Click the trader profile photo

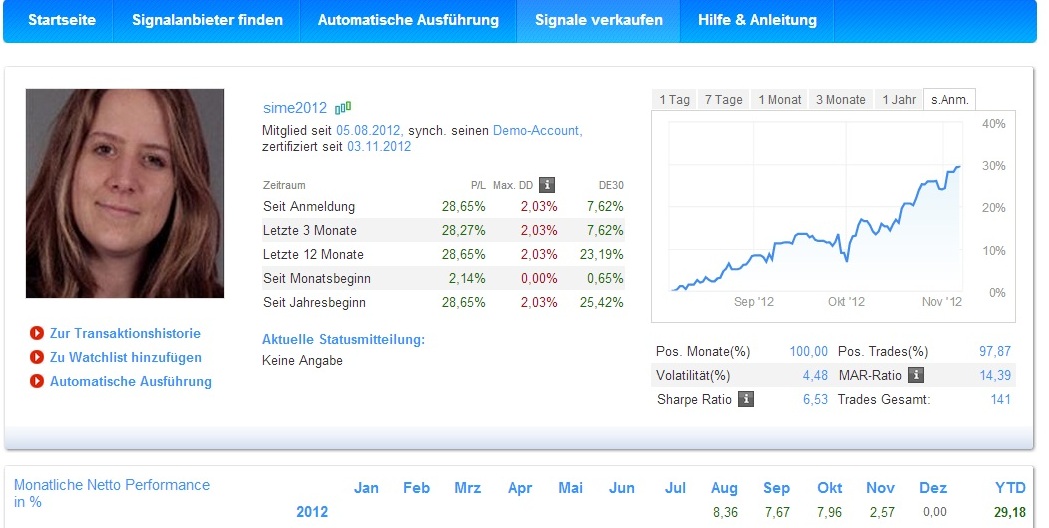(x=125, y=193)
